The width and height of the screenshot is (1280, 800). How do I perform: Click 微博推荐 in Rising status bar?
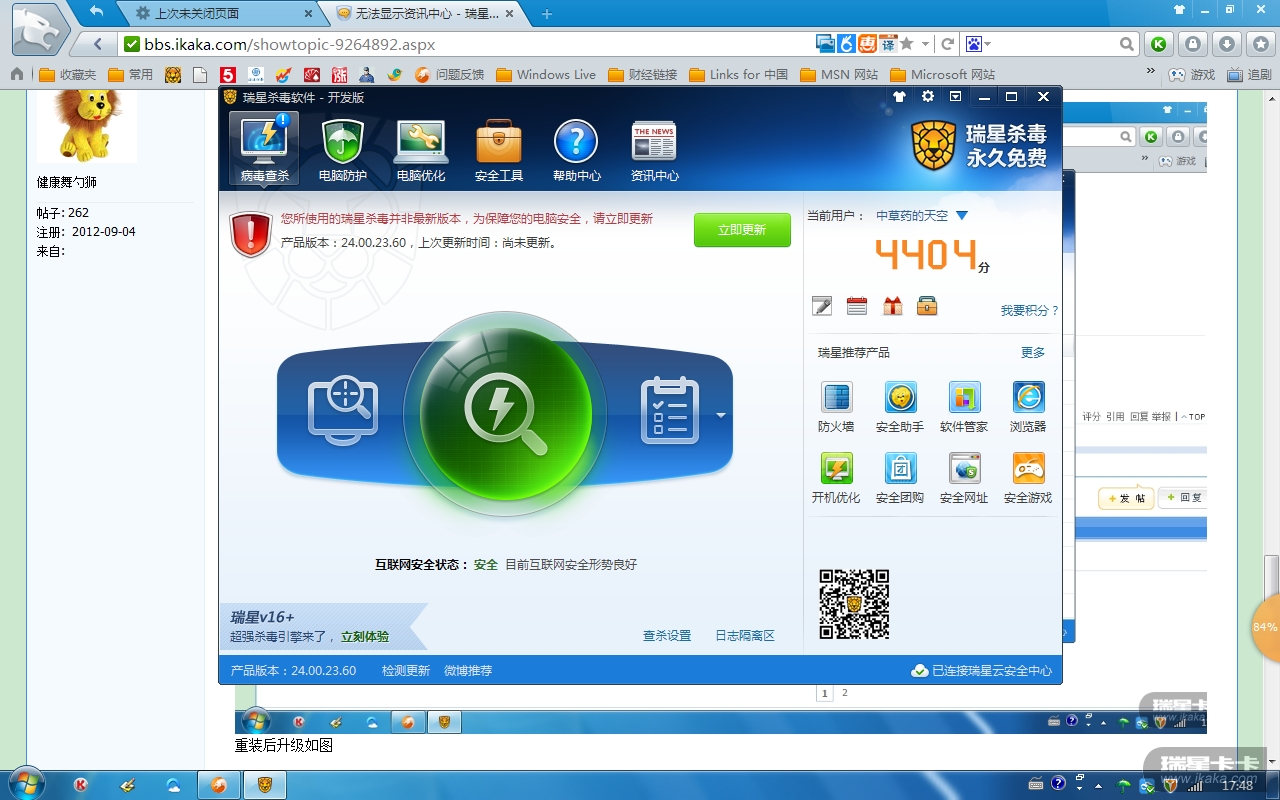click(468, 671)
